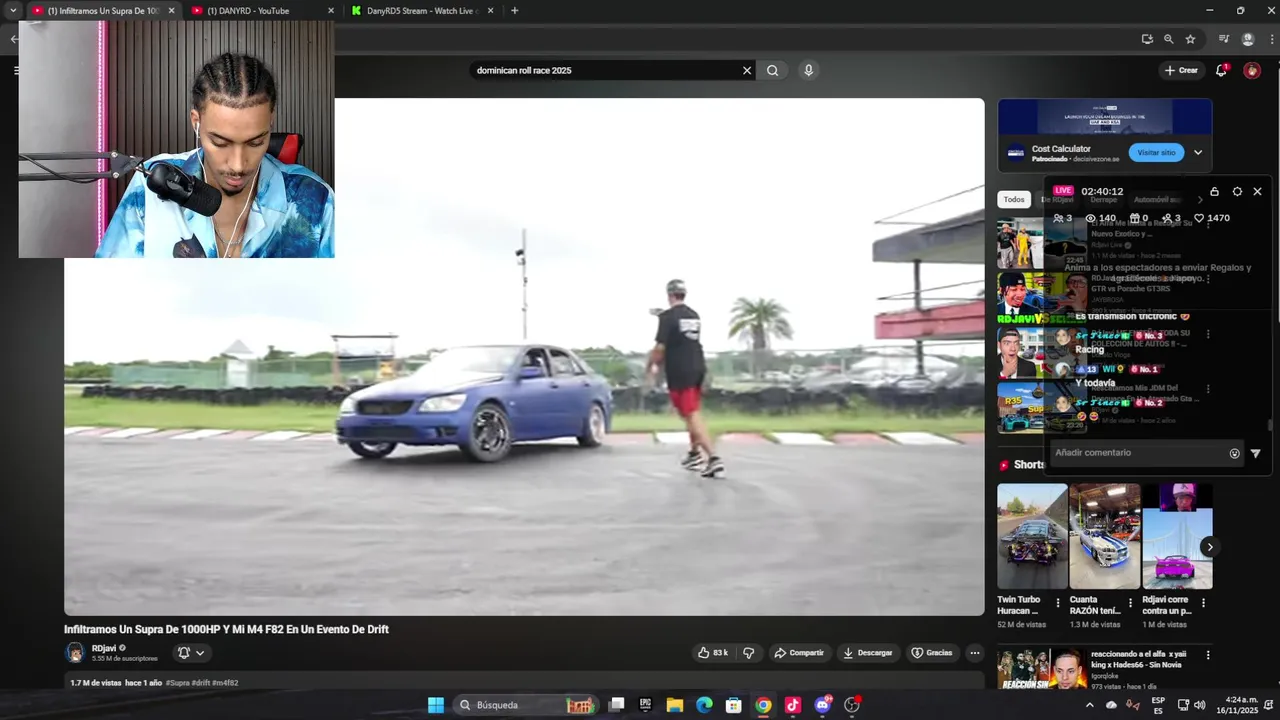Viewport: 1280px width, 720px height.
Task: Close the DANYRD - YouTube tab
Action: click(331, 11)
